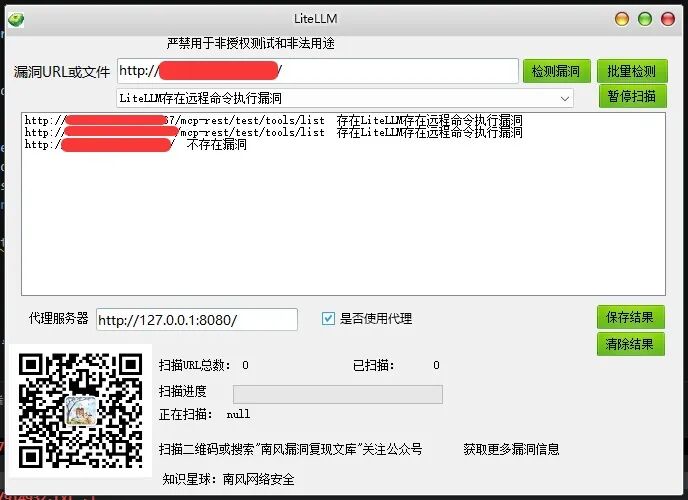Click the orange minimize window button
Screen dimensions: 688x500
coord(622,19)
